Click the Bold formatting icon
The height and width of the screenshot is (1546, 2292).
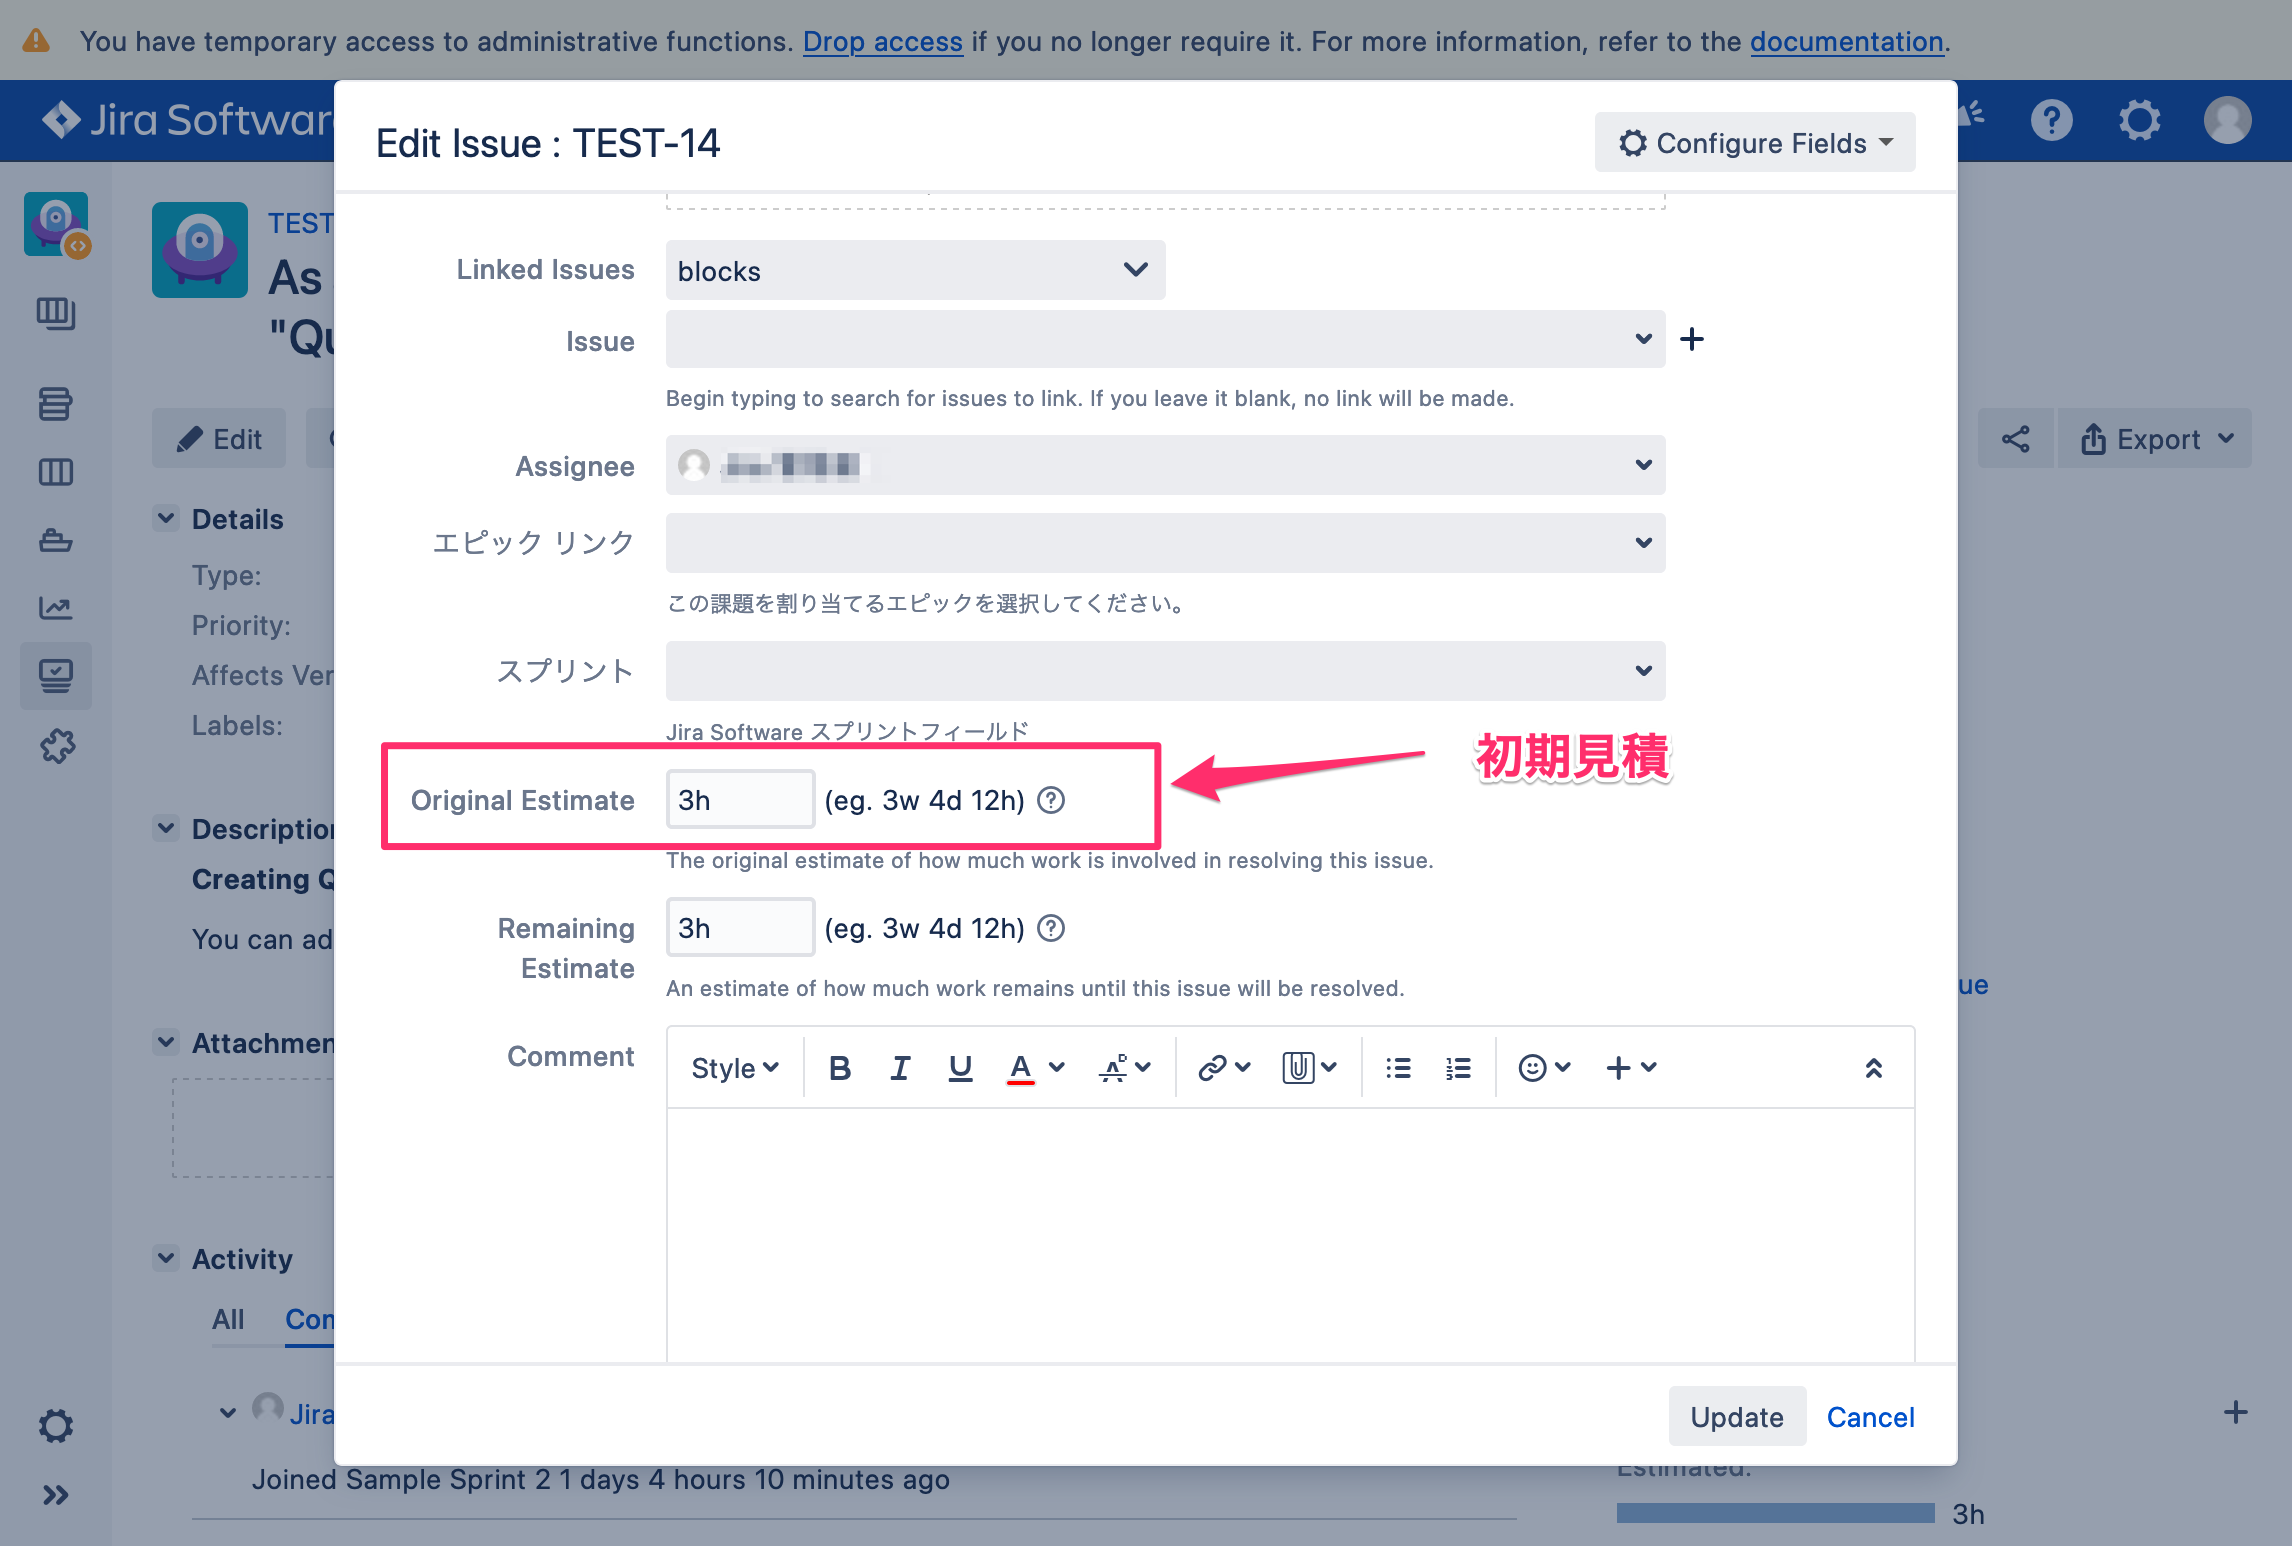(x=840, y=1068)
